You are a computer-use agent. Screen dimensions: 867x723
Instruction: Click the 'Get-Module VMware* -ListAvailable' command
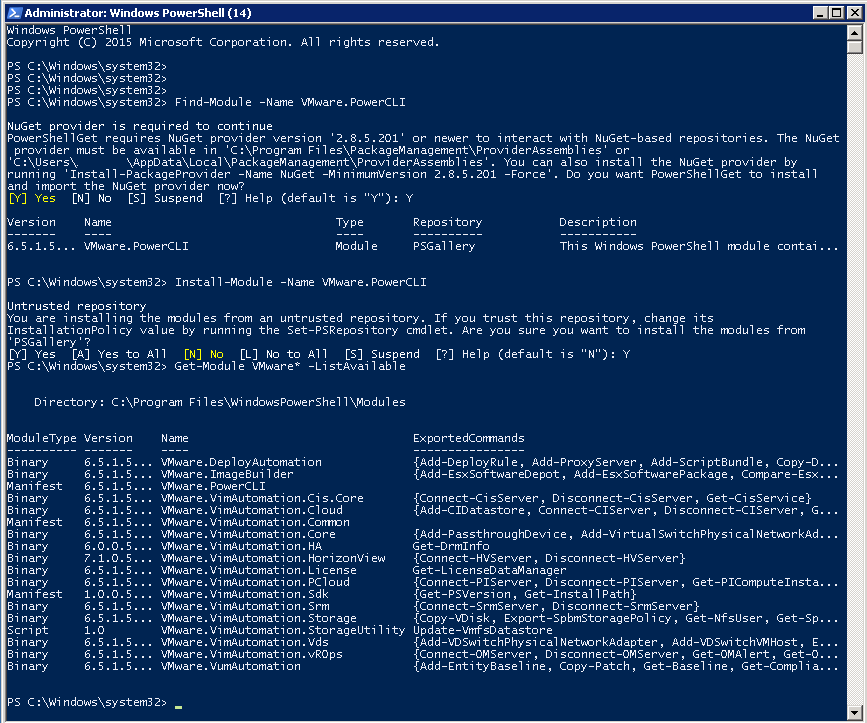pos(290,366)
